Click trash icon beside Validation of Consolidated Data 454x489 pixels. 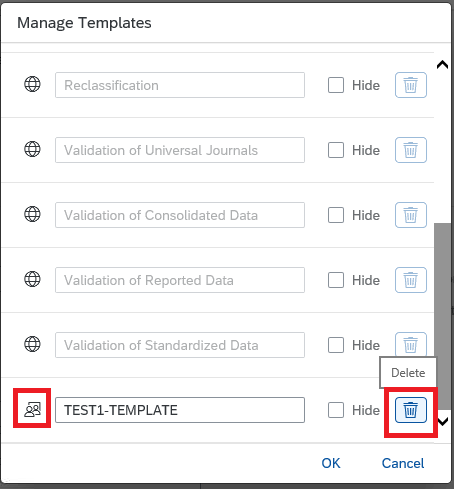coord(411,215)
